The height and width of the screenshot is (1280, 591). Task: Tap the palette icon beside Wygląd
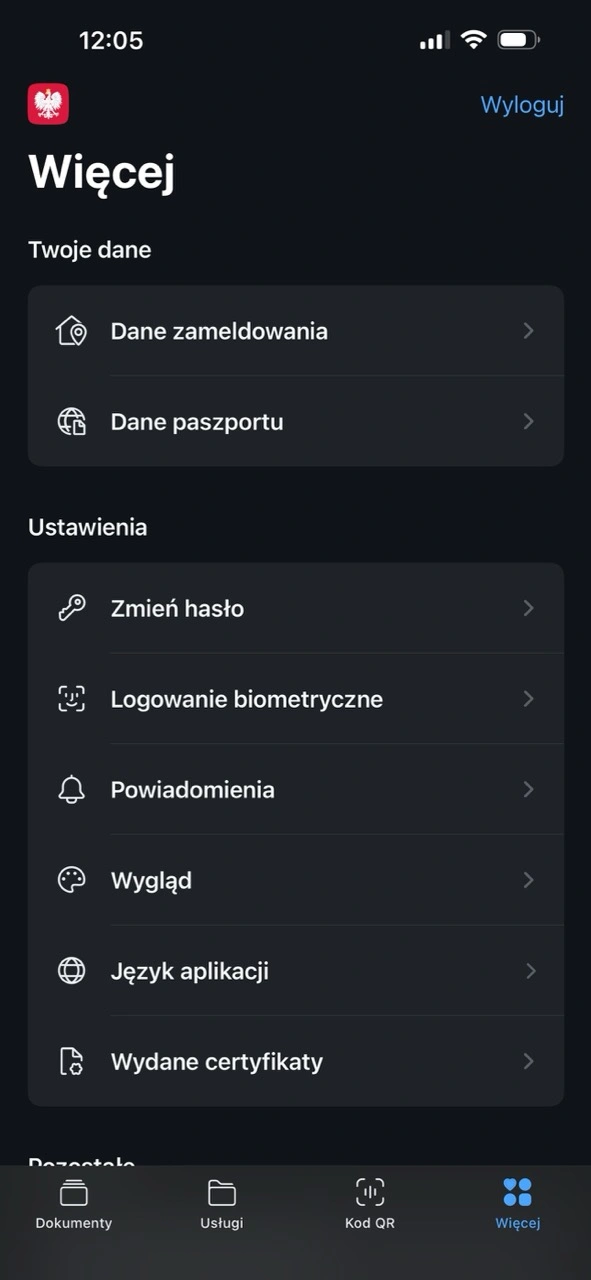(x=71, y=880)
